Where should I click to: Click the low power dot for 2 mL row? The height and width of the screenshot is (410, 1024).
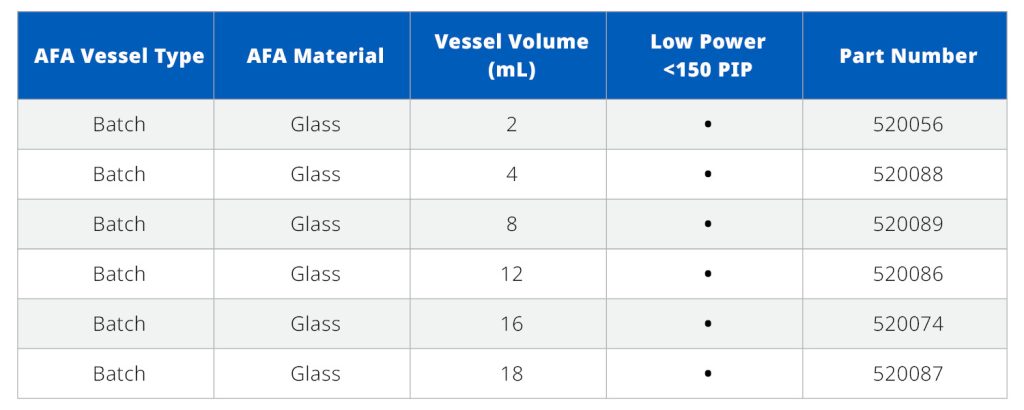(x=707, y=124)
